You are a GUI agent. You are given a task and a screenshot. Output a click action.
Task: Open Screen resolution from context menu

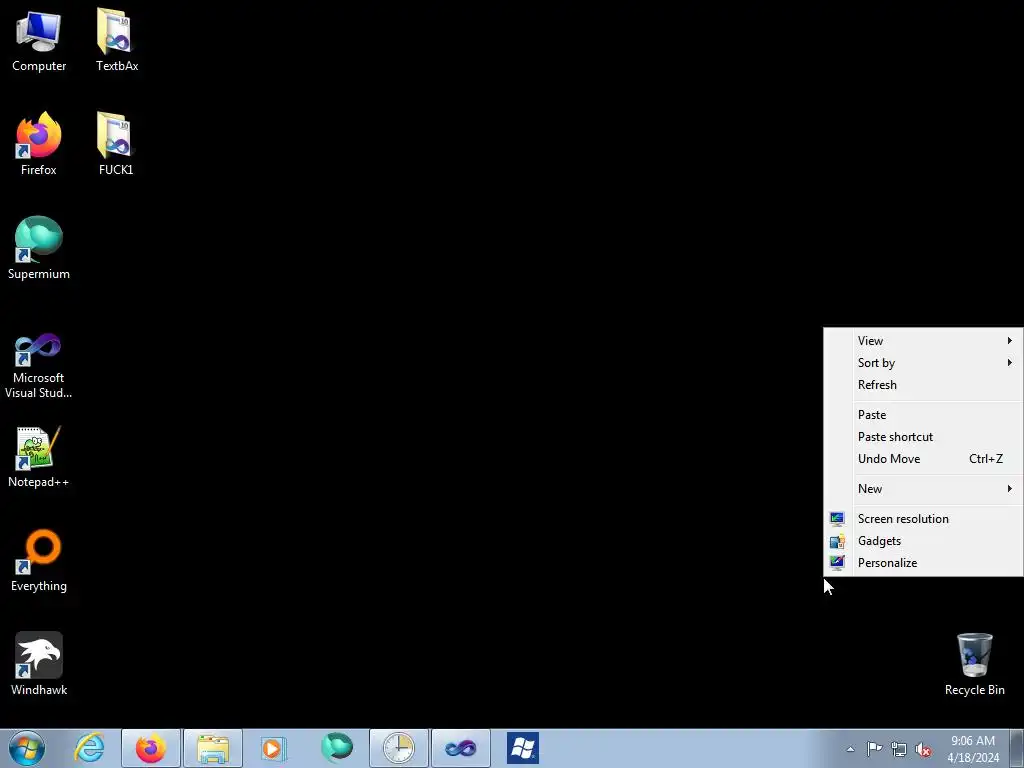tap(923, 519)
